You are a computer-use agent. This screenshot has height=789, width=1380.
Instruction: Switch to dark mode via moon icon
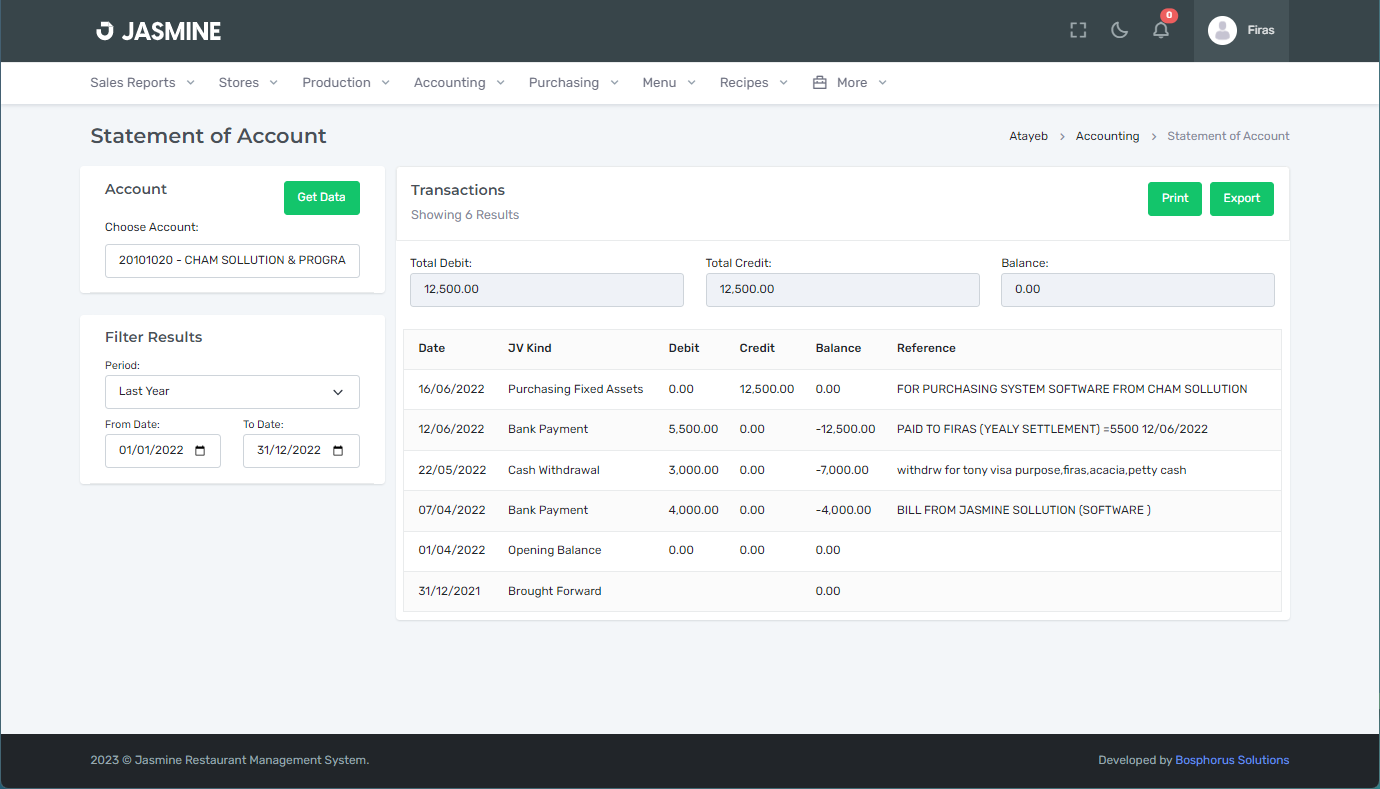coord(1120,30)
